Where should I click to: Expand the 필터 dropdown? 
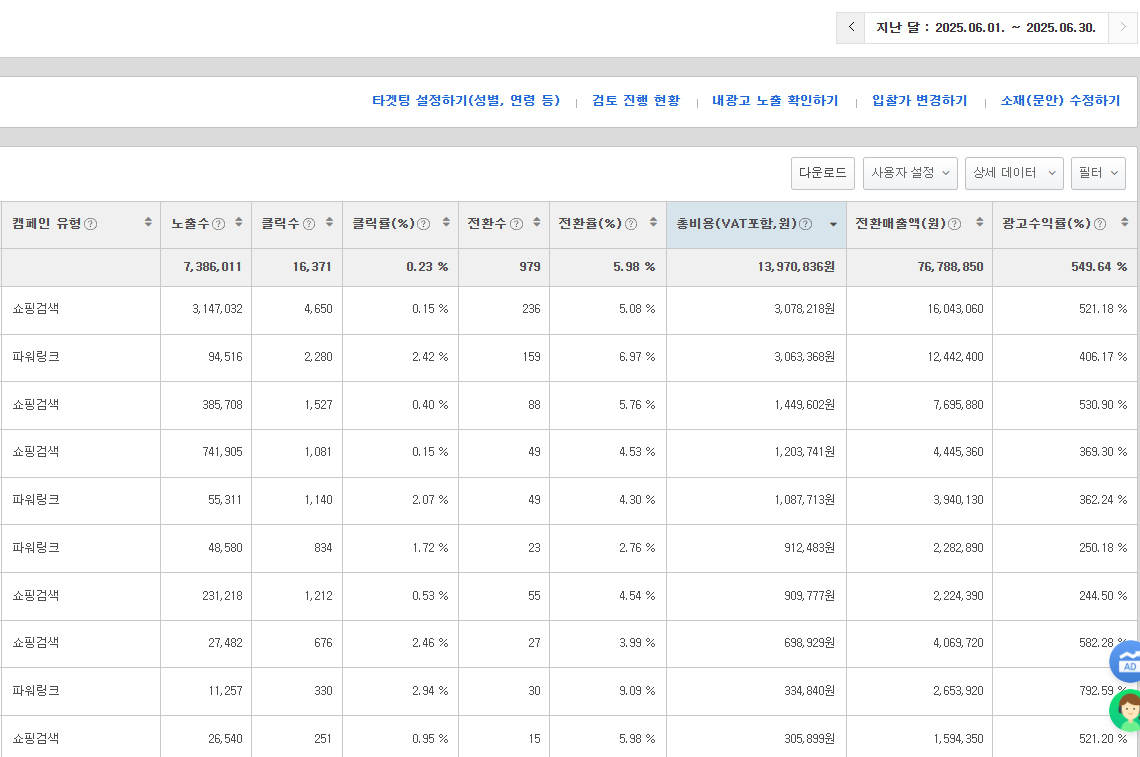point(1098,173)
